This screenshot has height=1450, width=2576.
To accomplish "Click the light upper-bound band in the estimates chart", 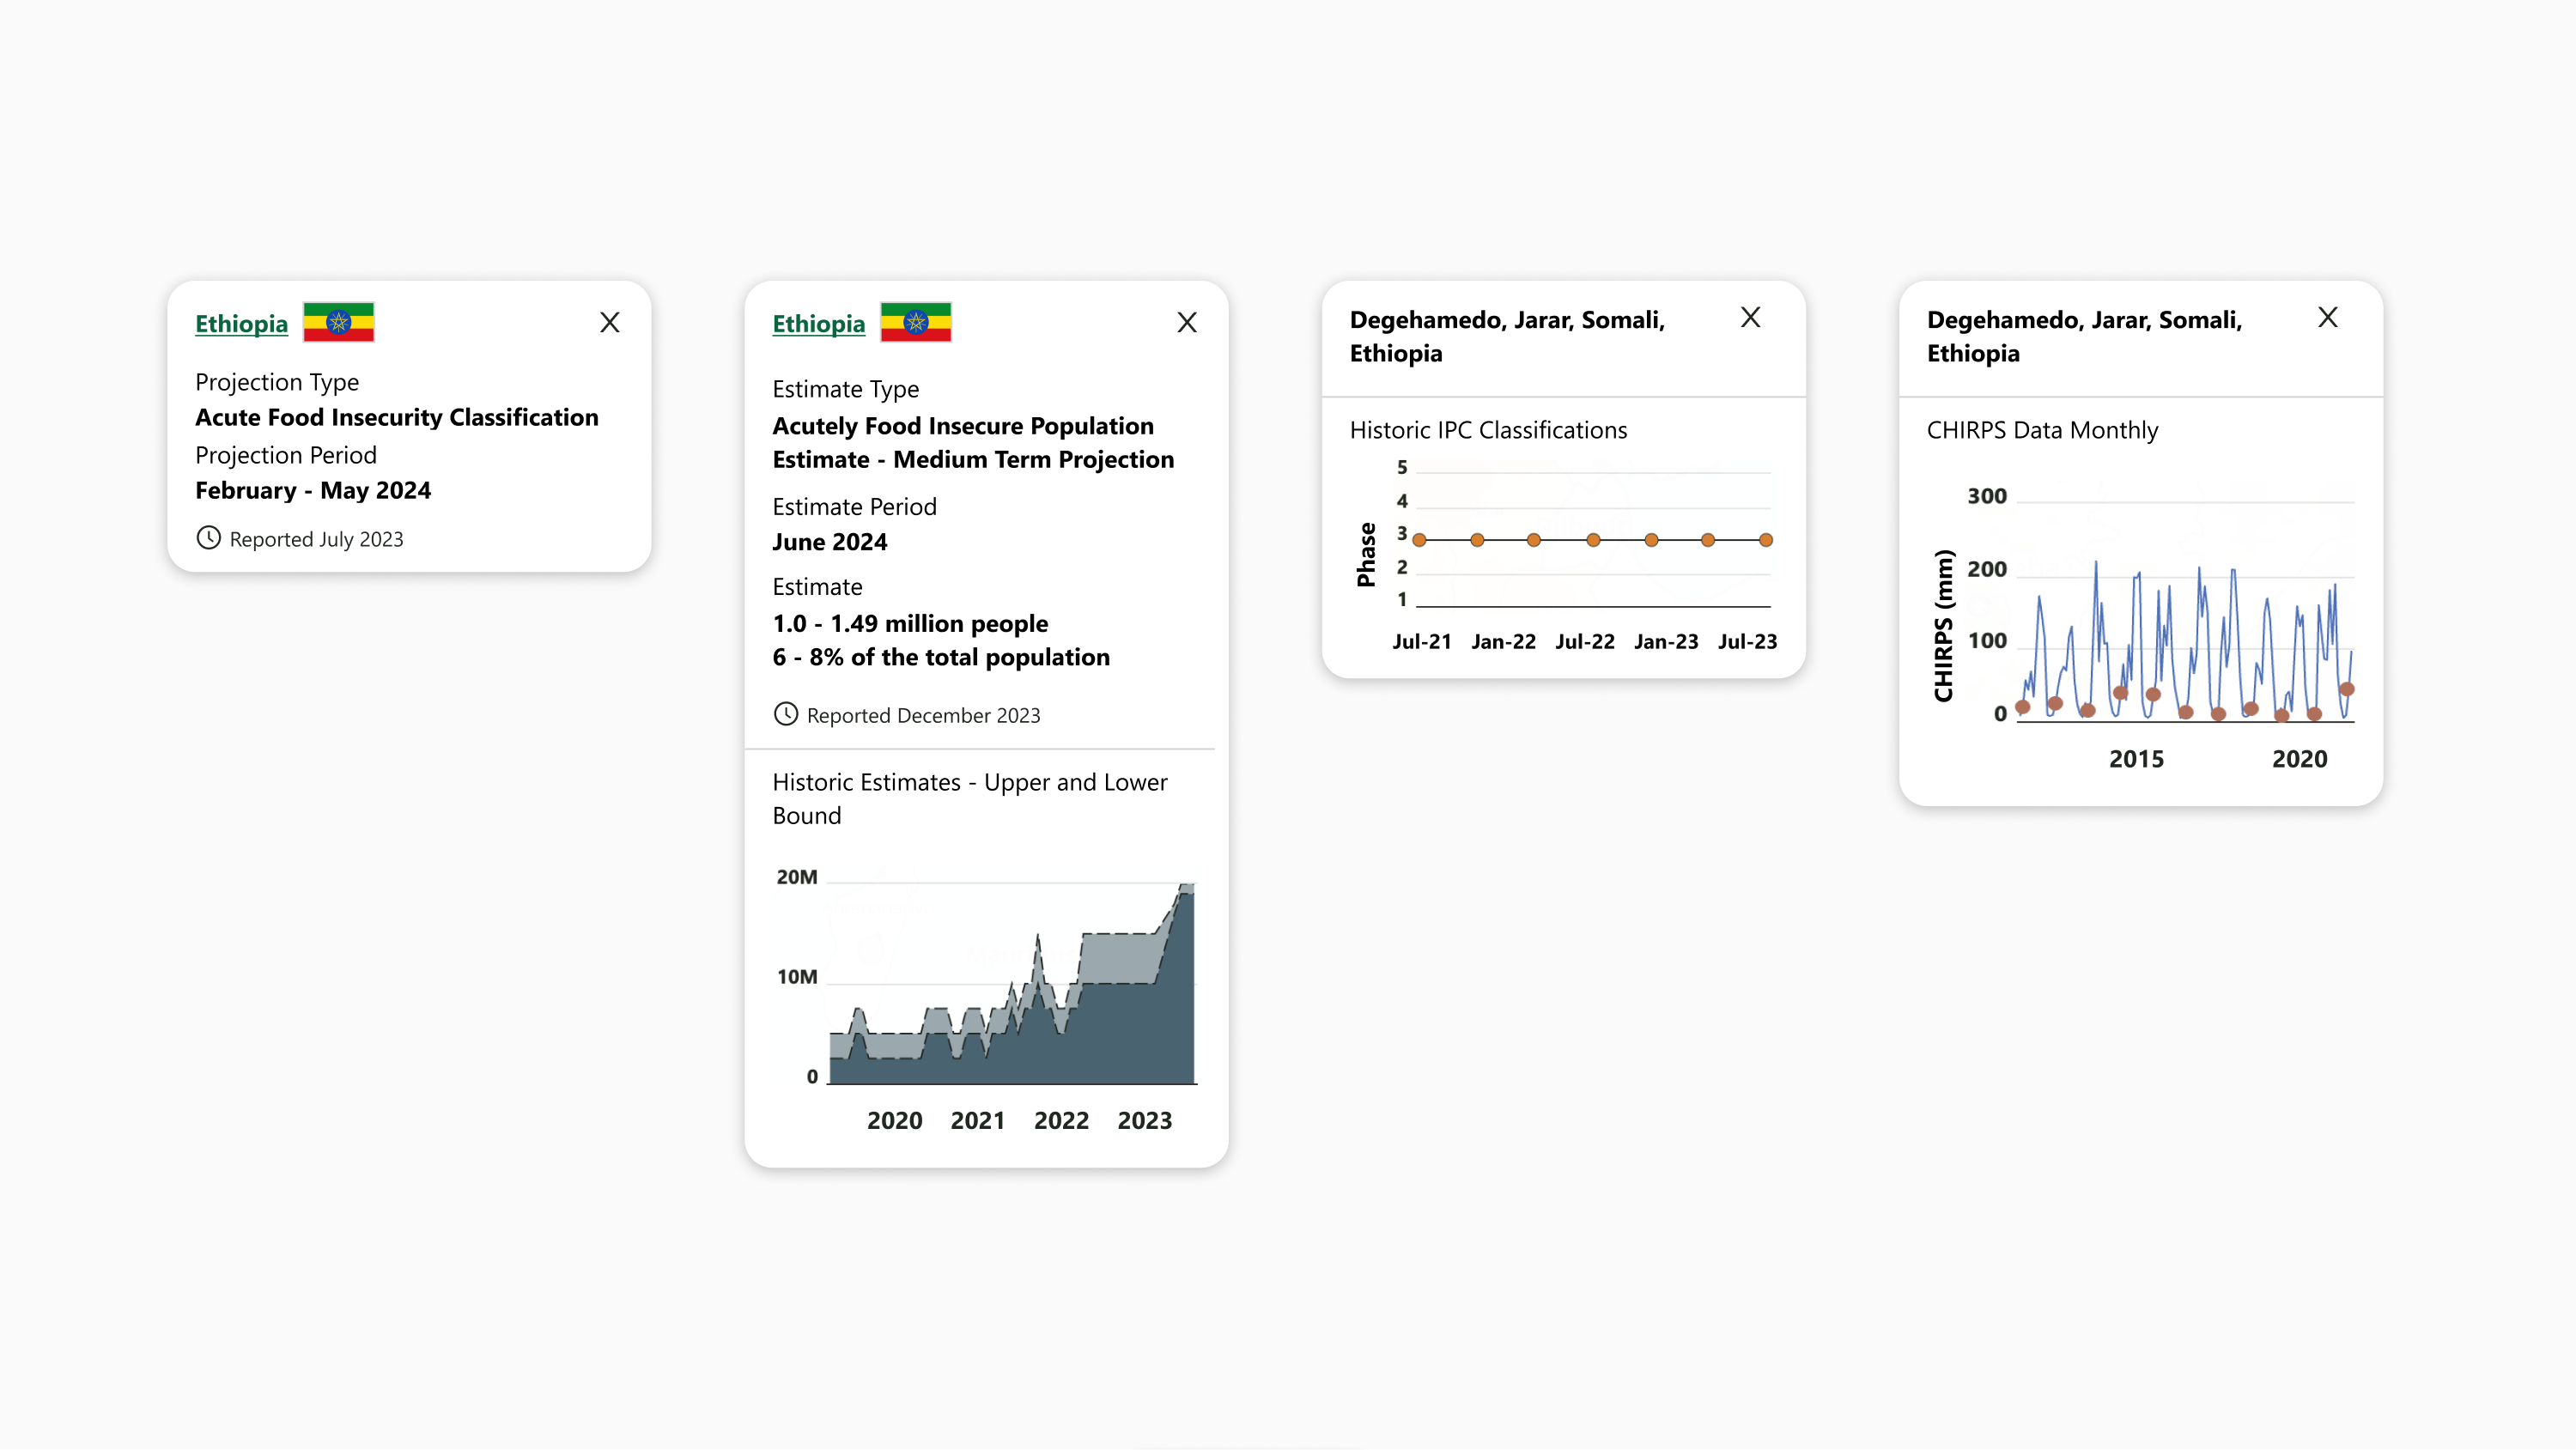I will [1118, 958].
